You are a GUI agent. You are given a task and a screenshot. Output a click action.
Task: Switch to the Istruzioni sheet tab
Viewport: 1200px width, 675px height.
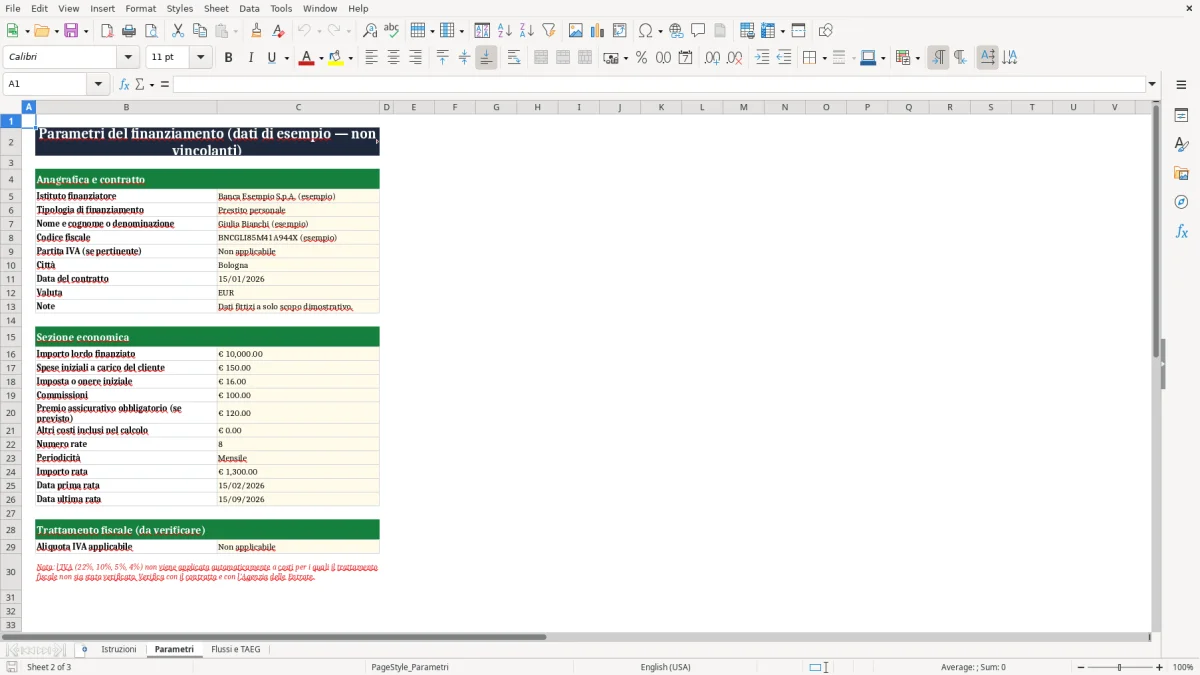[119, 649]
